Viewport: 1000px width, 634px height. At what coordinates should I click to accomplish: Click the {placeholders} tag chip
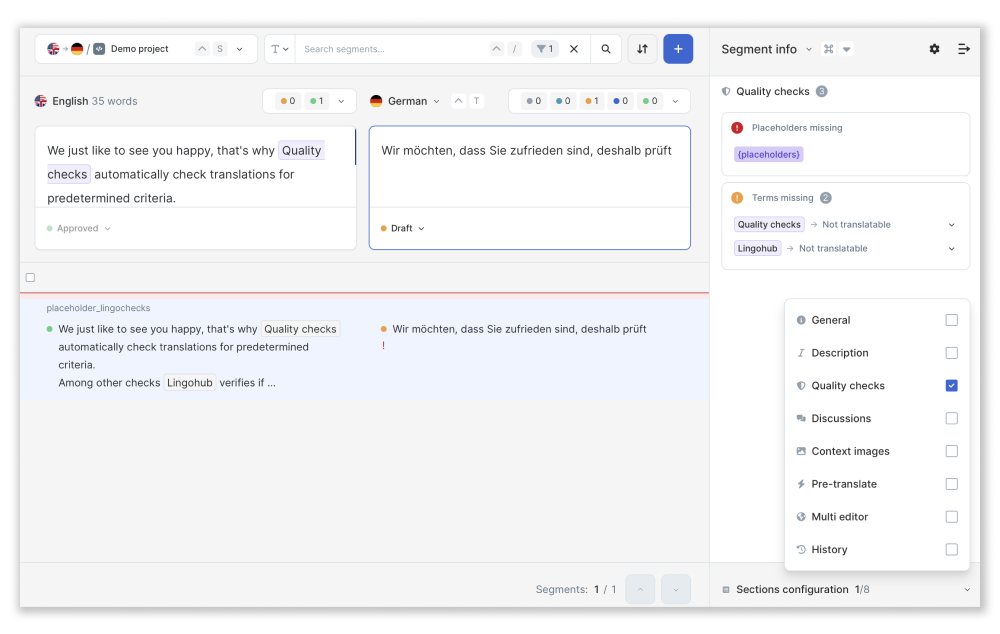pyautogui.click(x=768, y=154)
